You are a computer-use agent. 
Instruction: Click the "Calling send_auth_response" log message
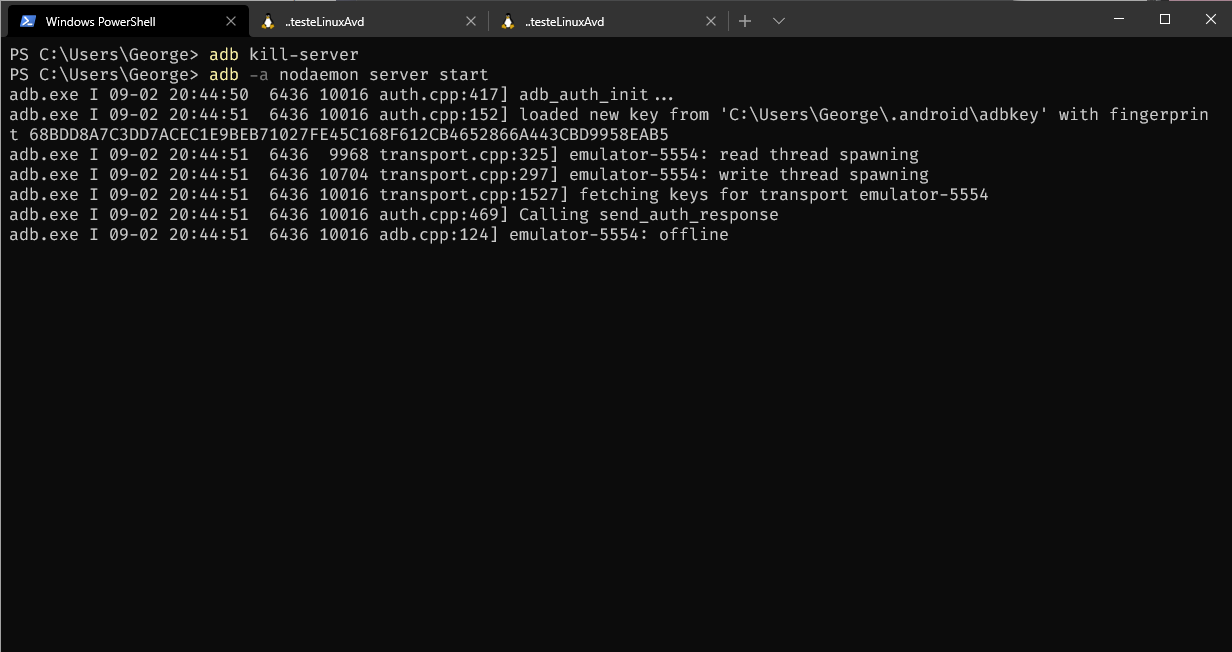point(648,215)
